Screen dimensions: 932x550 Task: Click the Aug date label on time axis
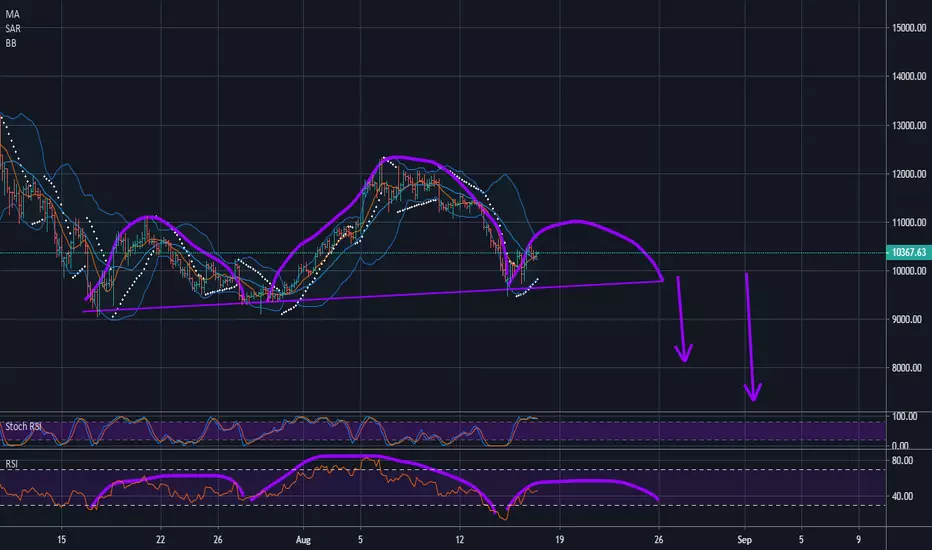[x=303, y=540]
